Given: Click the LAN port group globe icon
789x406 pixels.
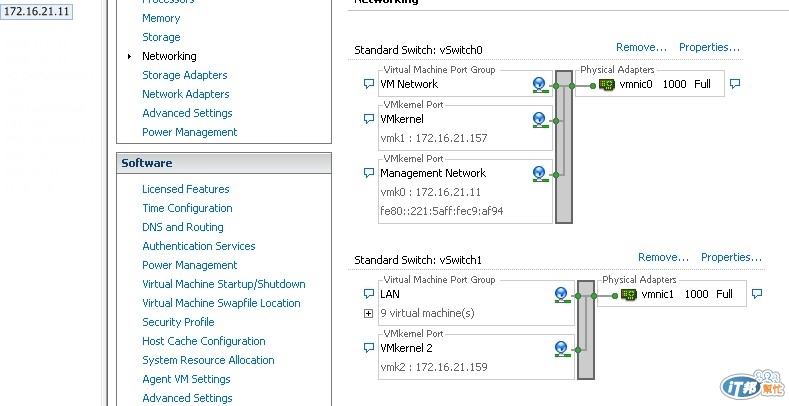Looking at the screenshot, I should (x=562, y=295).
